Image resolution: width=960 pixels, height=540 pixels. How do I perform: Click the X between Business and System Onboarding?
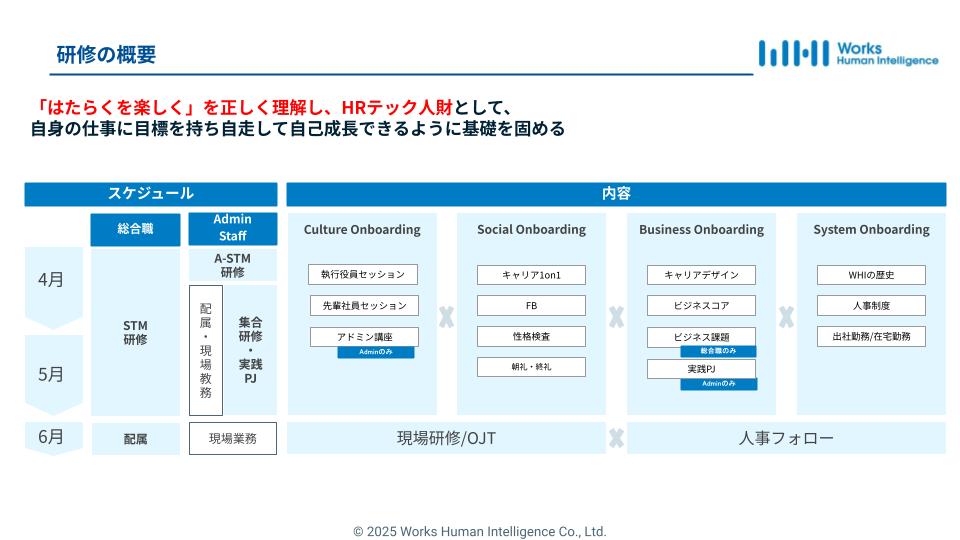[x=786, y=317]
